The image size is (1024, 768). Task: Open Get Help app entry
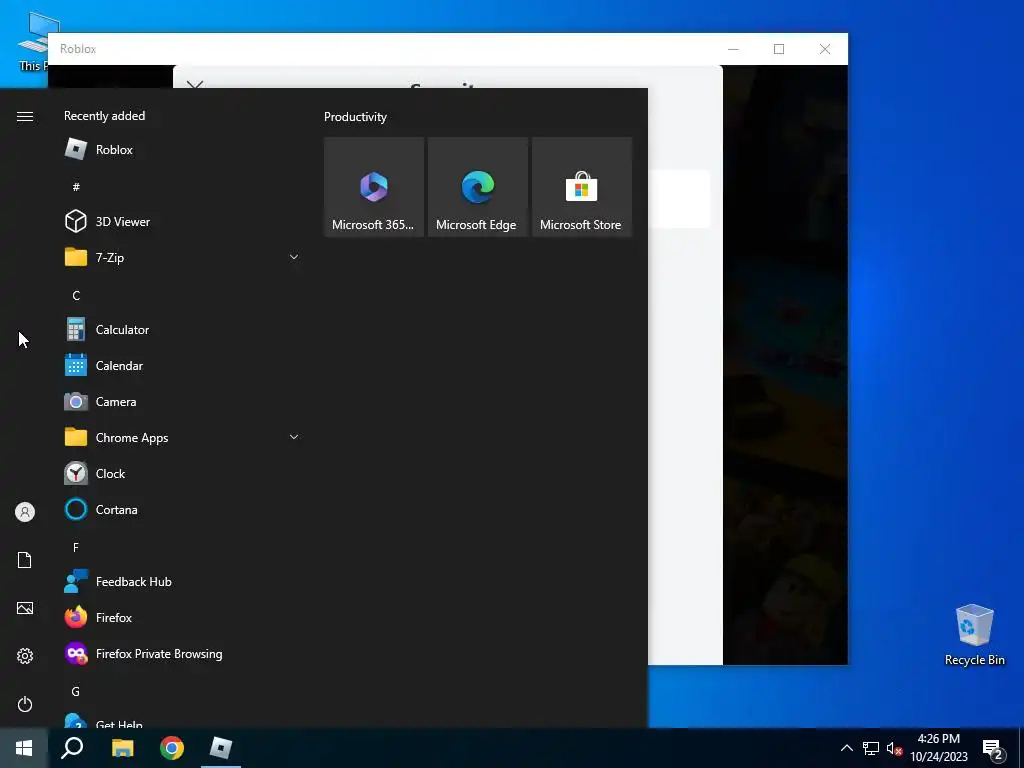tap(182, 720)
